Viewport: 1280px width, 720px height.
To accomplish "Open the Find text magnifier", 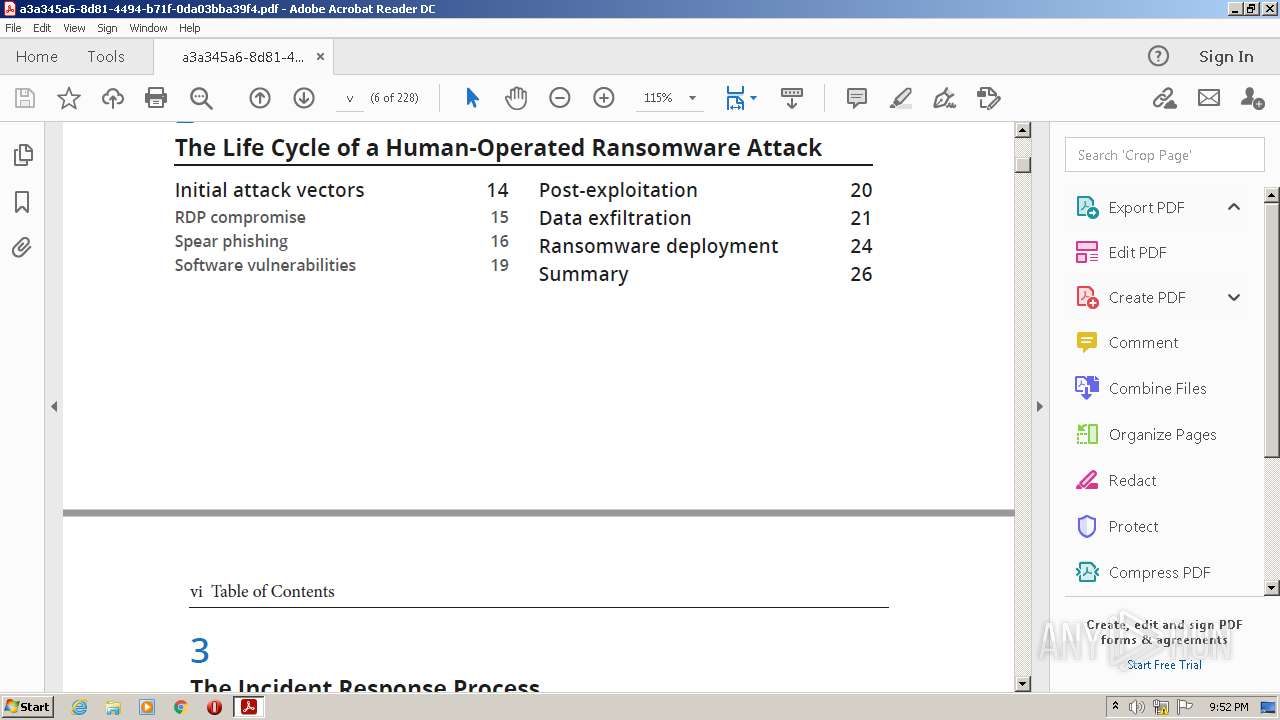I will click(201, 98).
